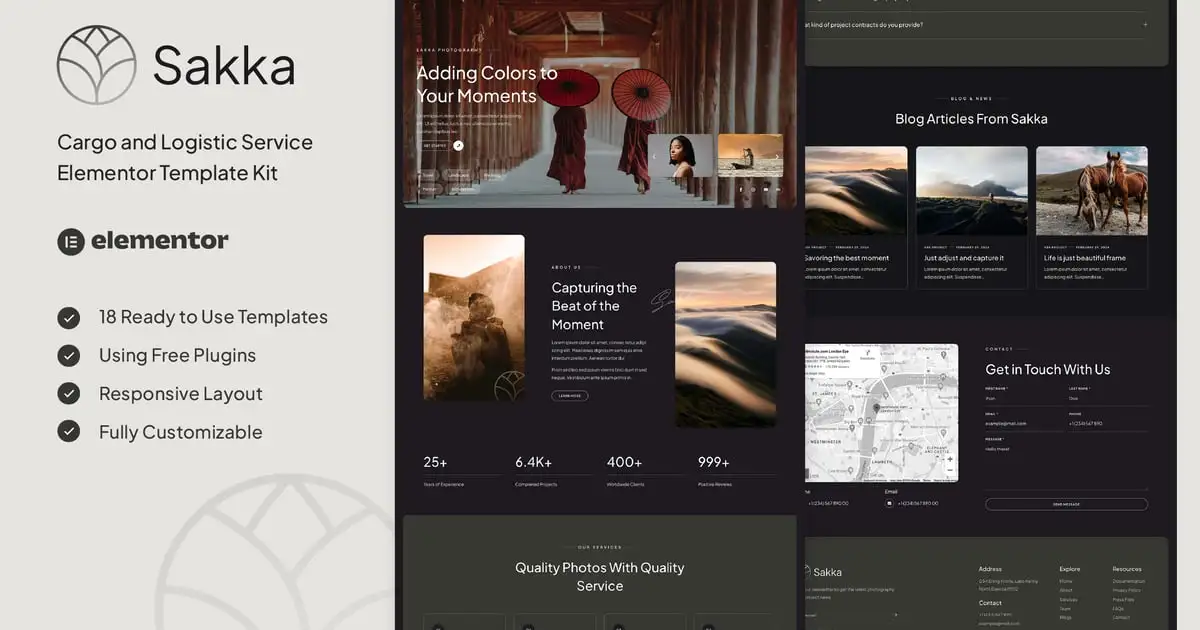Click the foggy hiker photo in About Us
Image resolution: width=1200 pixels, height=630 pixels.
point(474,318)
